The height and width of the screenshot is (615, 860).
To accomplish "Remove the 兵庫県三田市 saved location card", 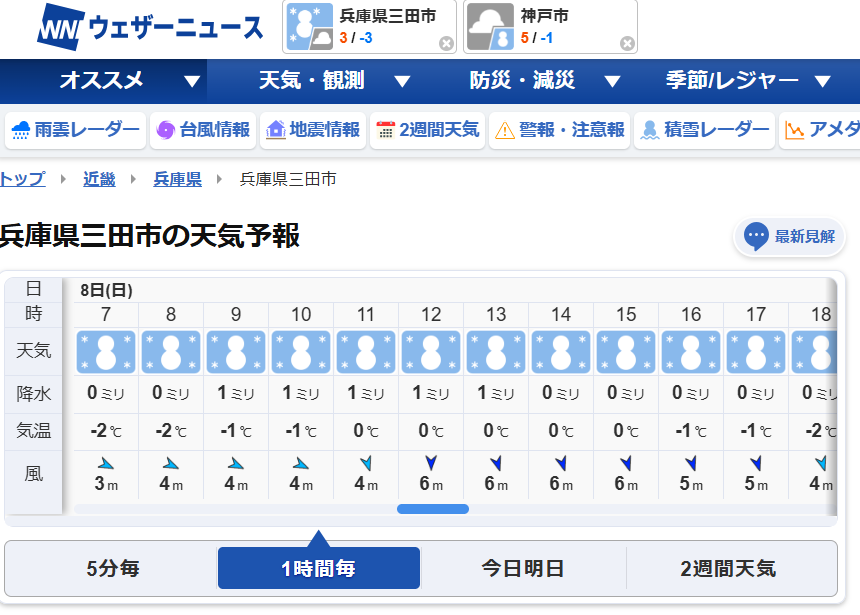I will [446, 44].
